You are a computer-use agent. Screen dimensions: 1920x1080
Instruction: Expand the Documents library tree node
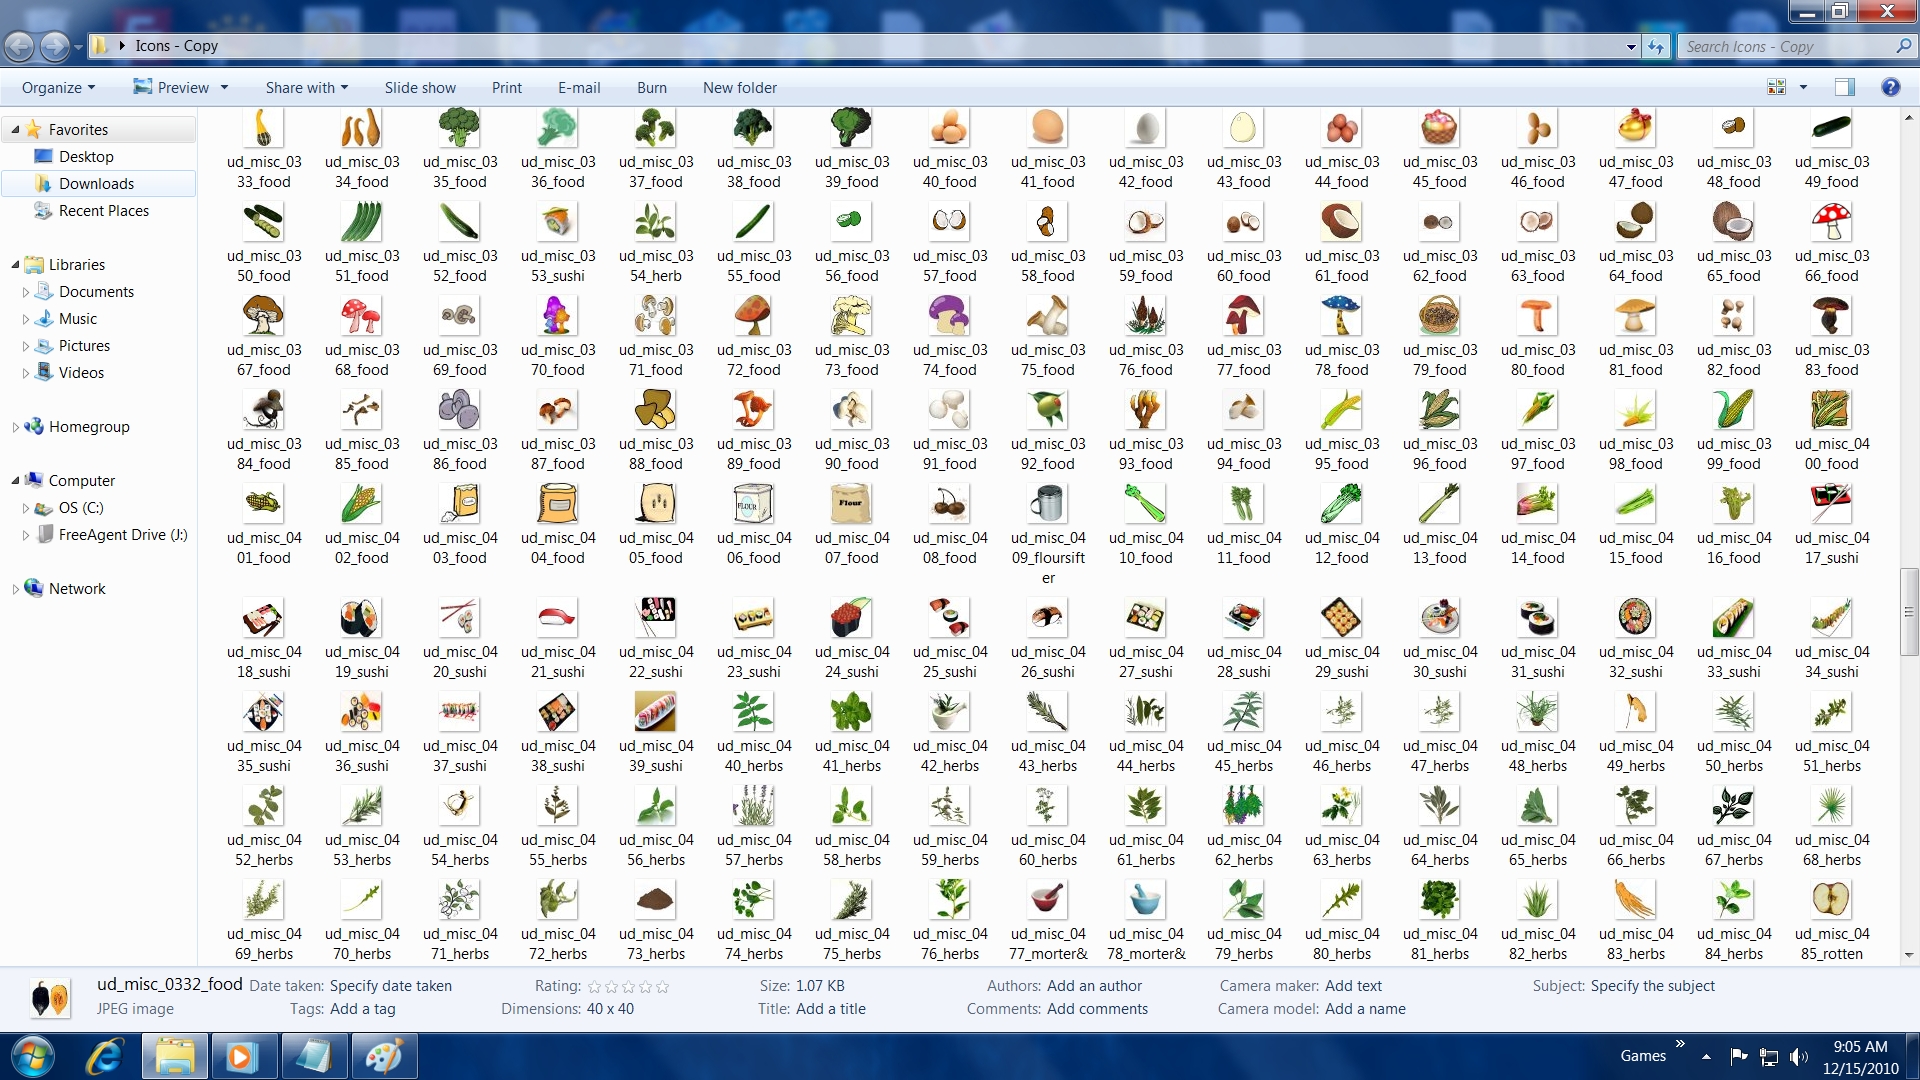(26, 292)
